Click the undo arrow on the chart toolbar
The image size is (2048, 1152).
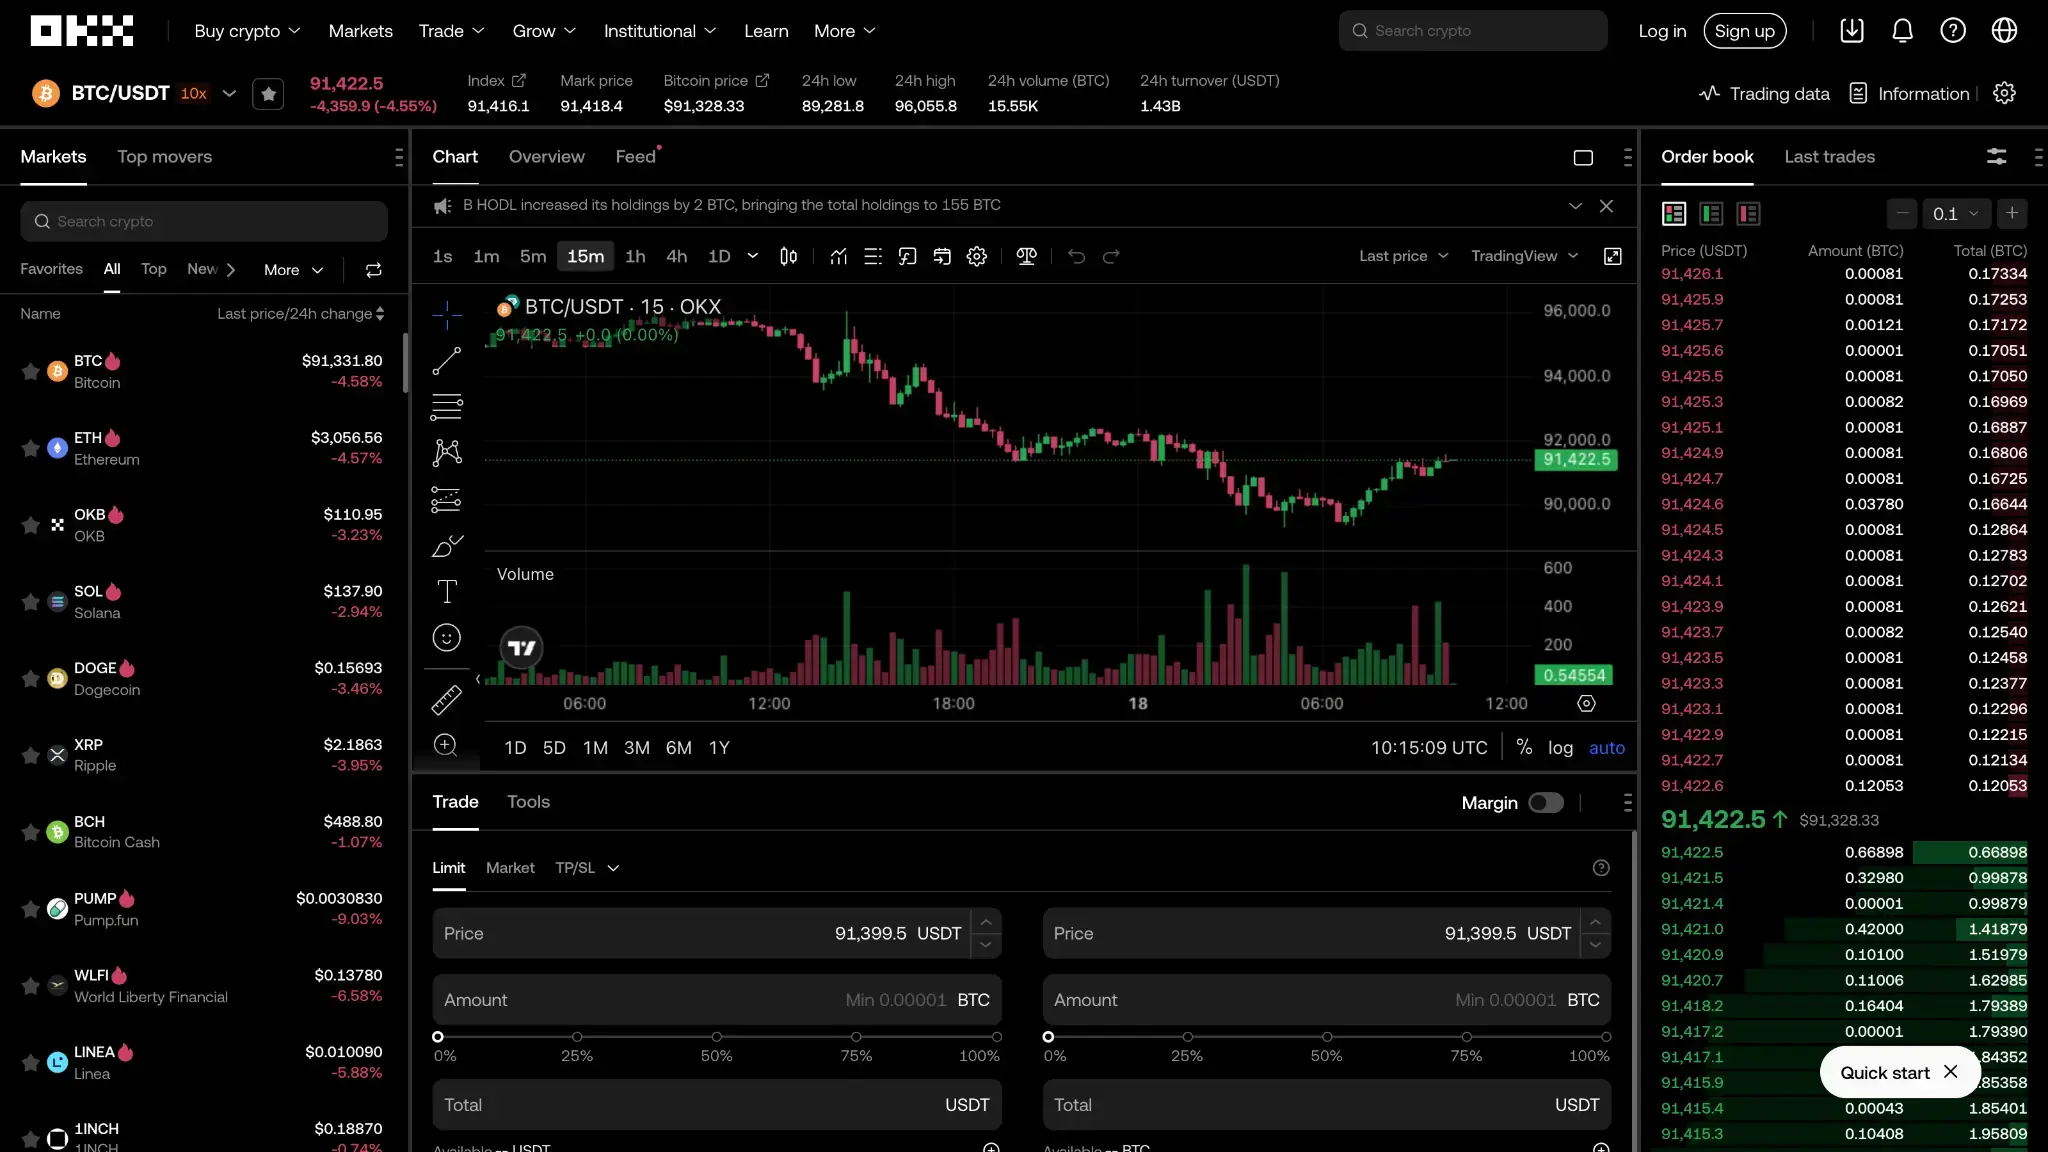pos(1076,256)
